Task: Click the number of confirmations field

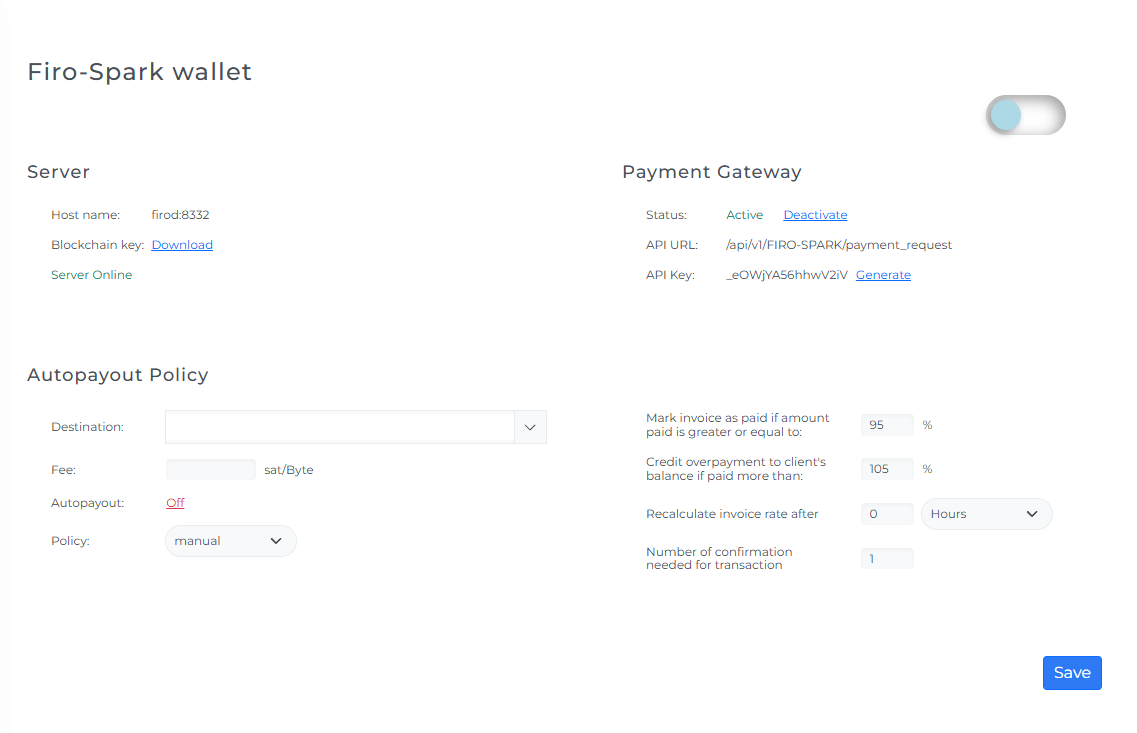Action: pos(886,559)
